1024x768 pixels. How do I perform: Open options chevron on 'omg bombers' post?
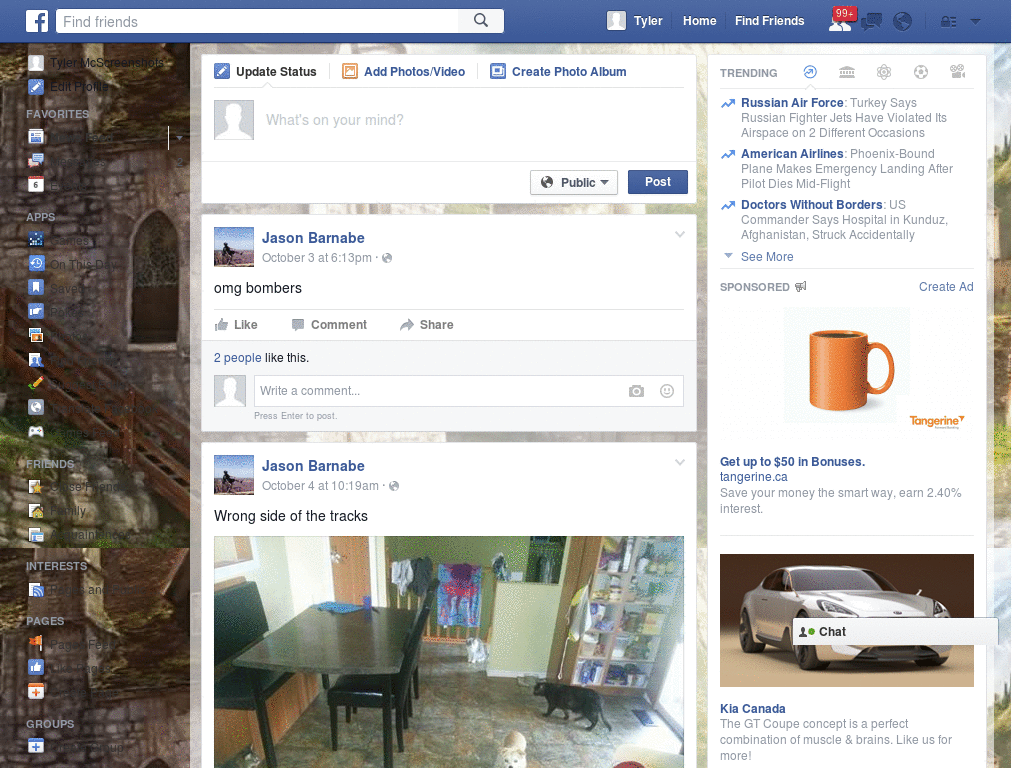pyautogui.click(x=679, y=234)
